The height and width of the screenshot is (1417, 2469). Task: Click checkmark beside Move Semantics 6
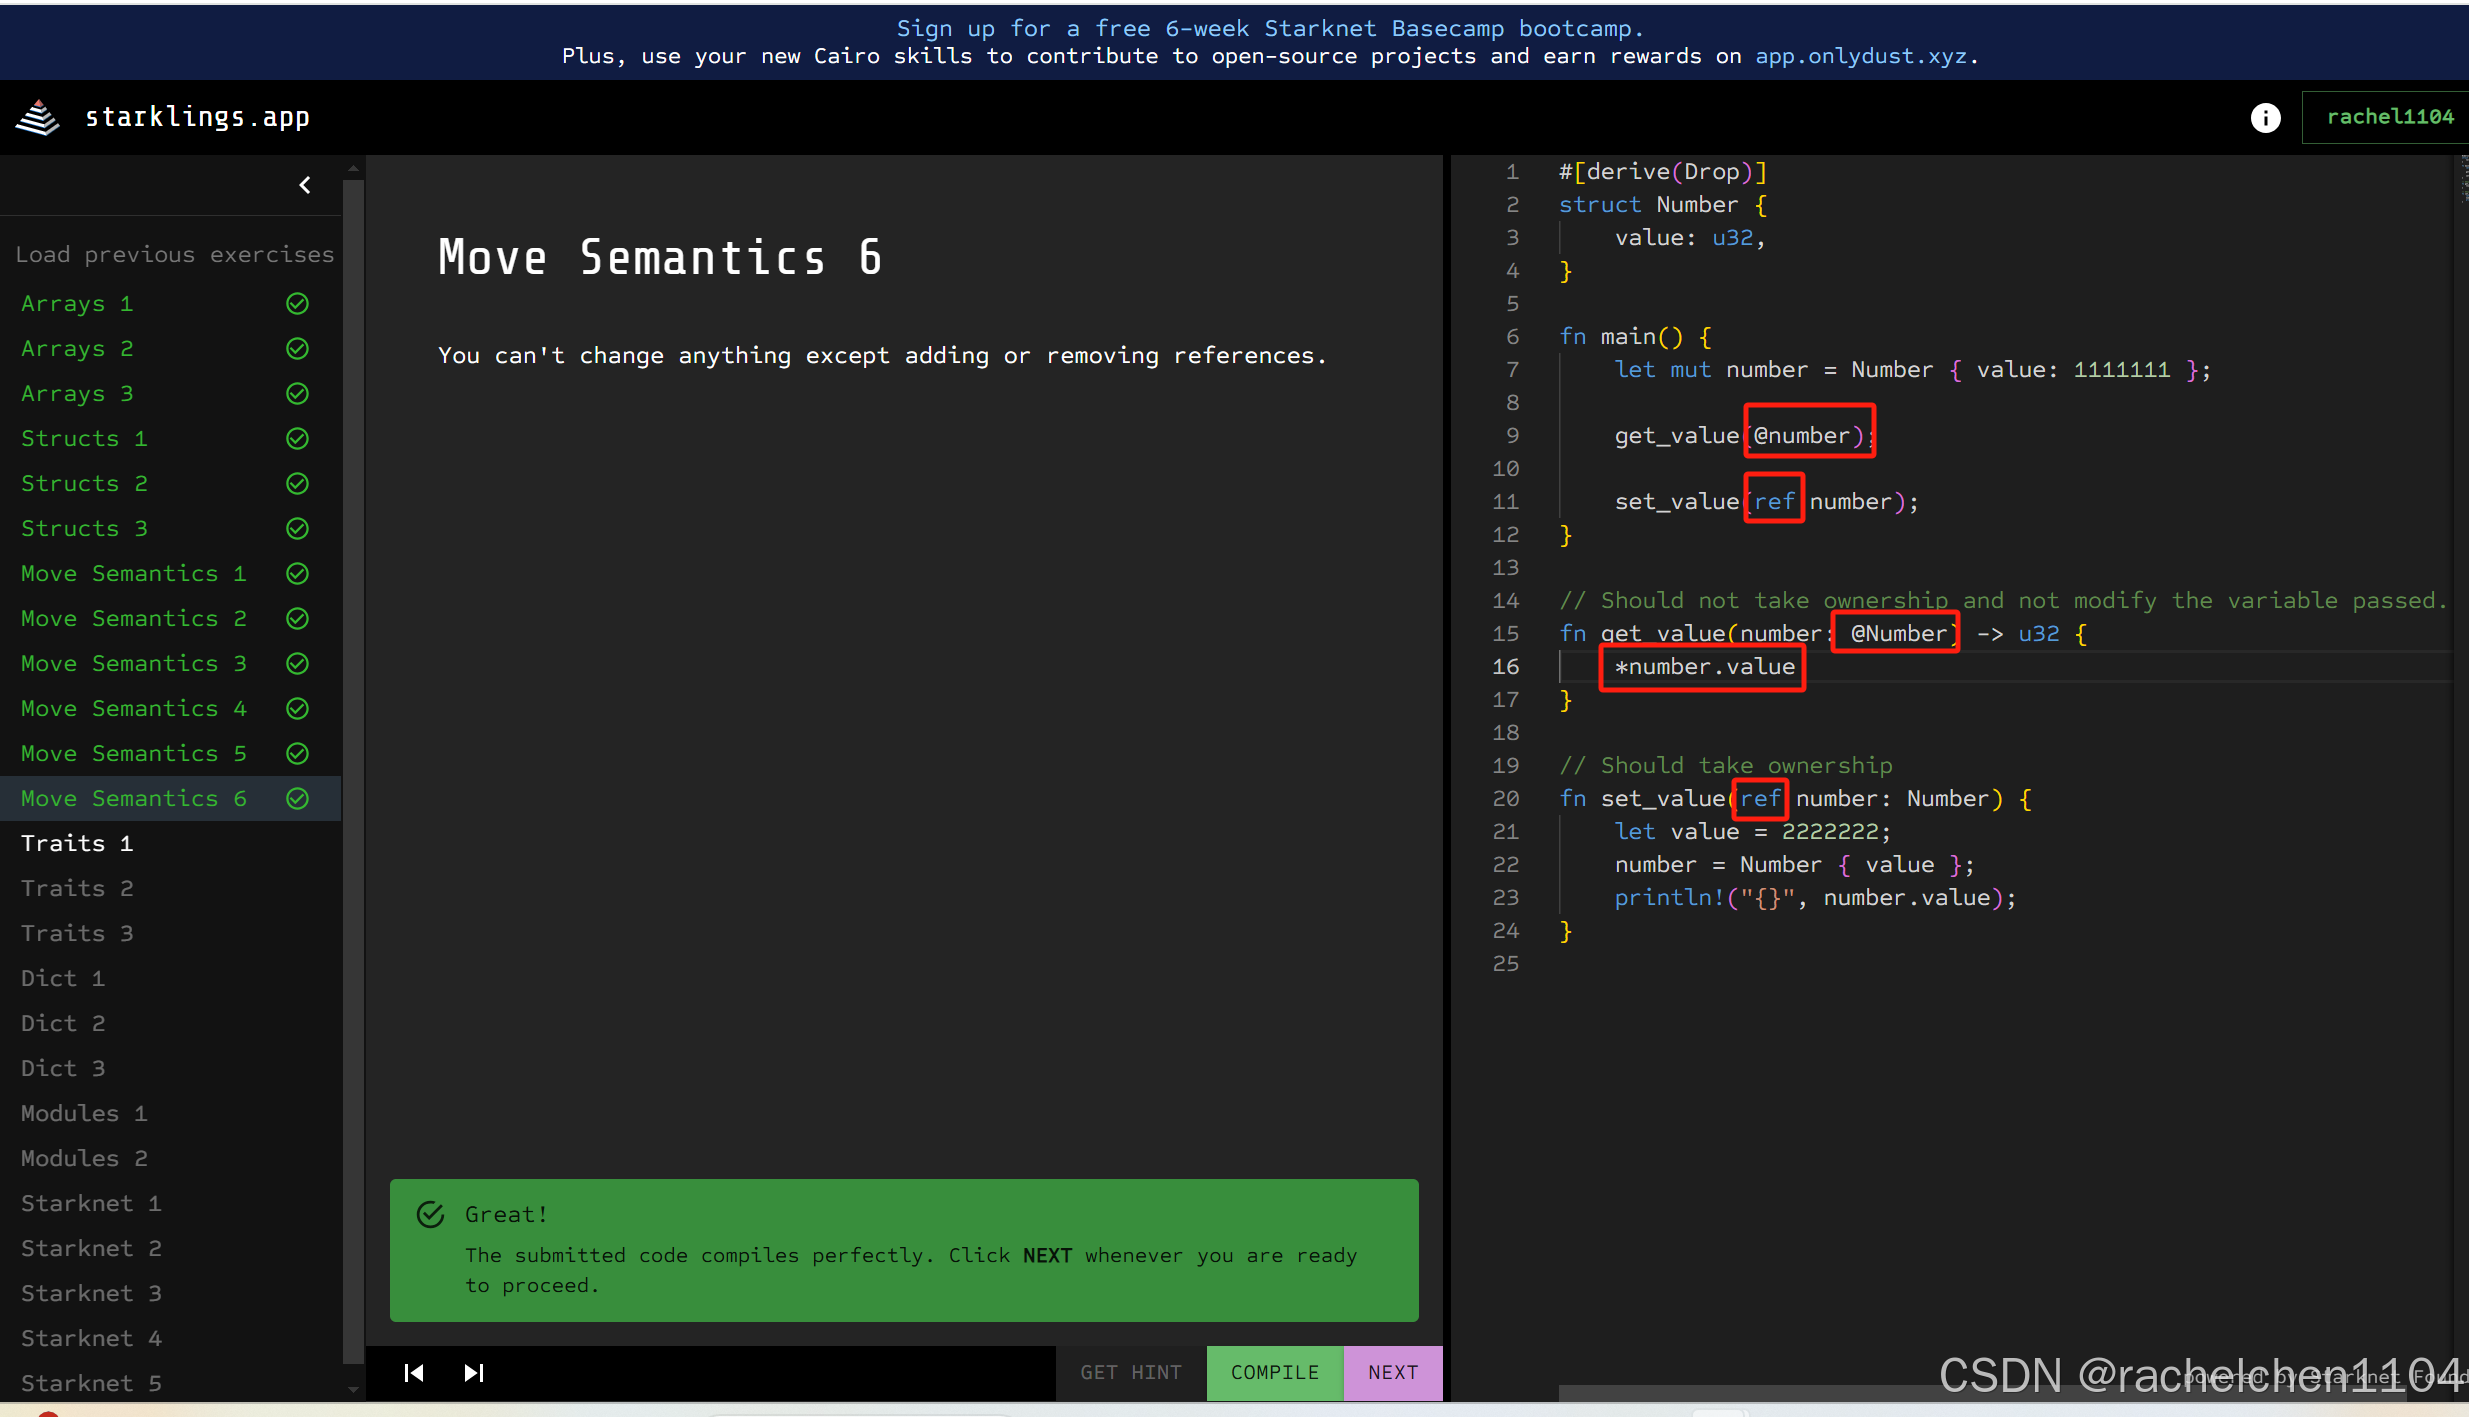(297, 798)
